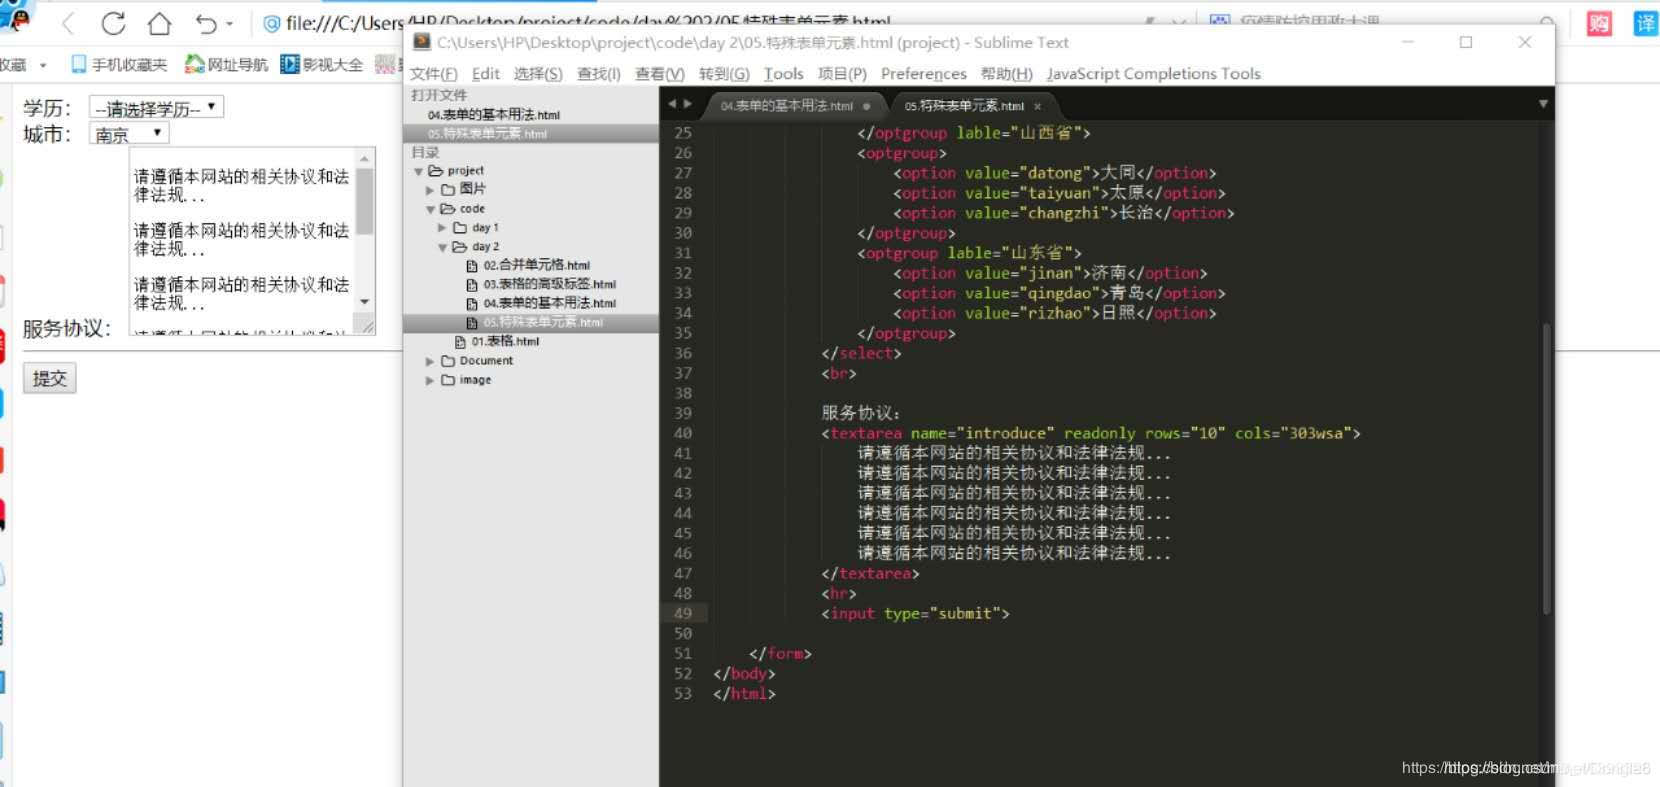
Task: Open 04.表单的基本用法.html in the day 2 tree
Action: click(x=549, y=303)
